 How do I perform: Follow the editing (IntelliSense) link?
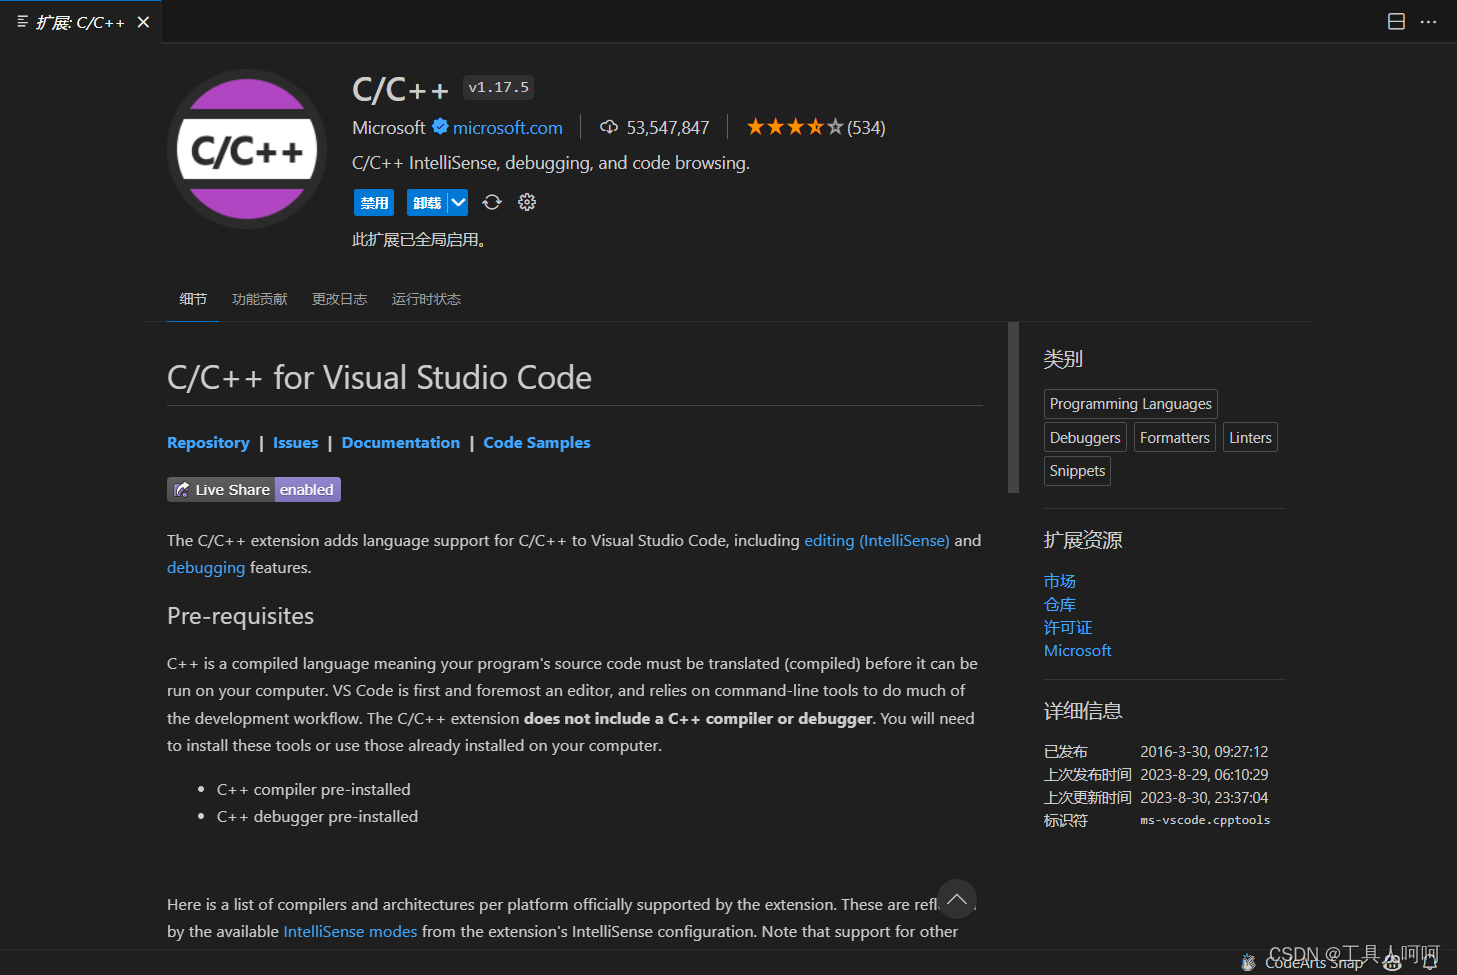877,540
